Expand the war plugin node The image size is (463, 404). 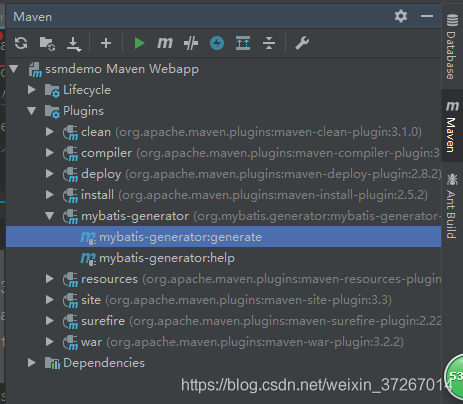tap(50, 342)
